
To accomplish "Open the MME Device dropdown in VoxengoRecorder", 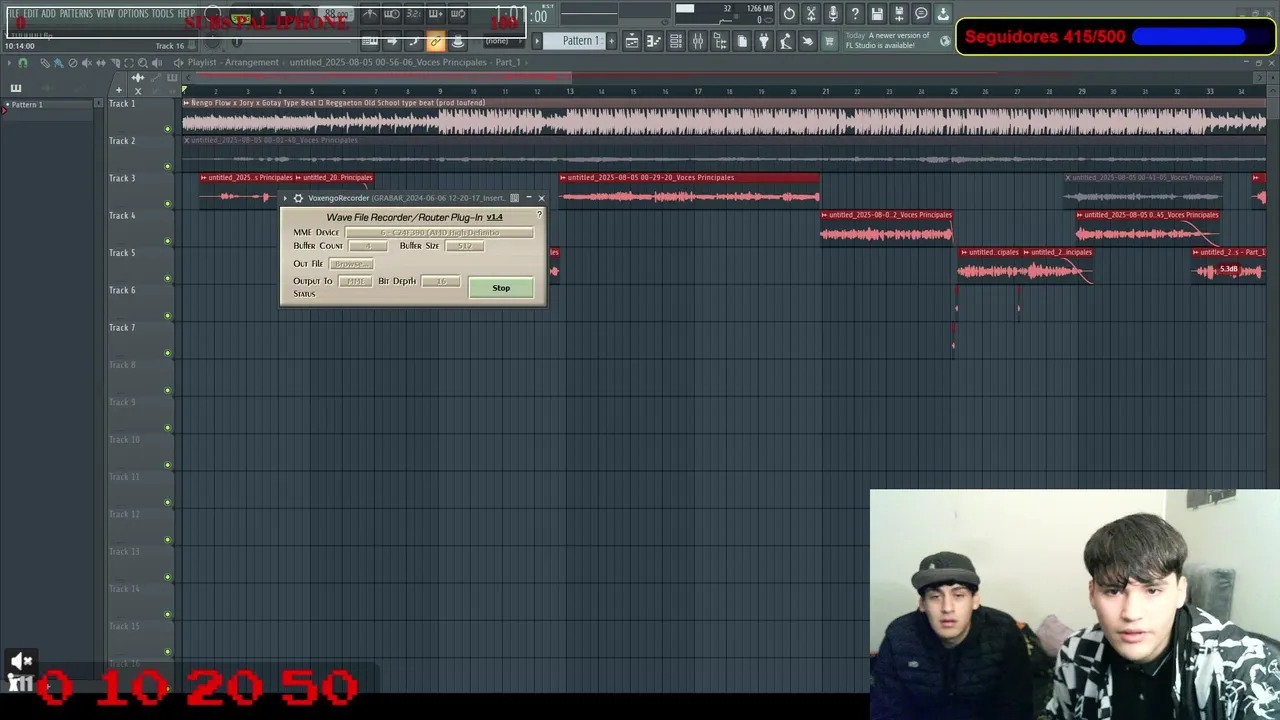I will point(439,232).
